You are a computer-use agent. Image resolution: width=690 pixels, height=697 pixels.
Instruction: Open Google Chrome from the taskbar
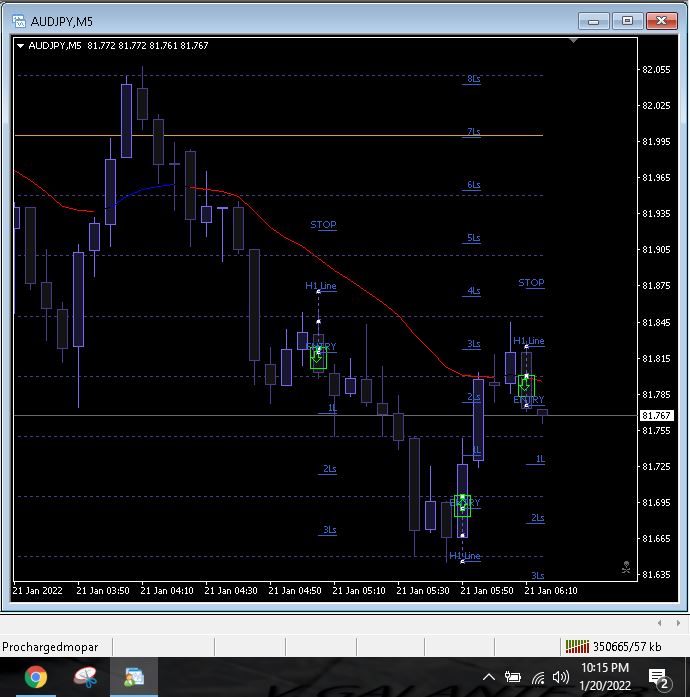point(36,677)
